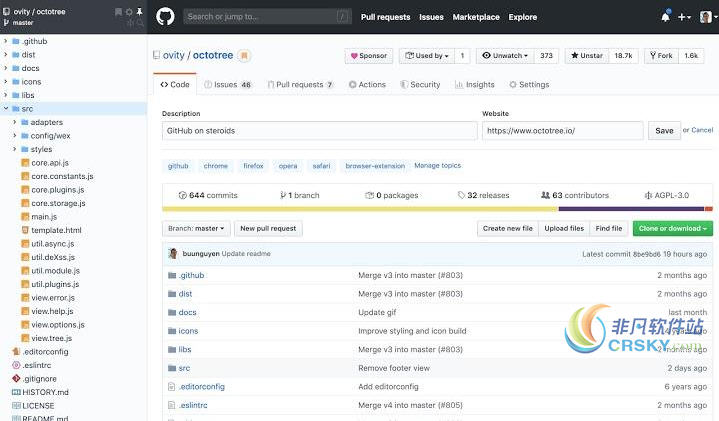Click the purple segment of the language bar
Screen dimensions: 719x421
point(631,209)
